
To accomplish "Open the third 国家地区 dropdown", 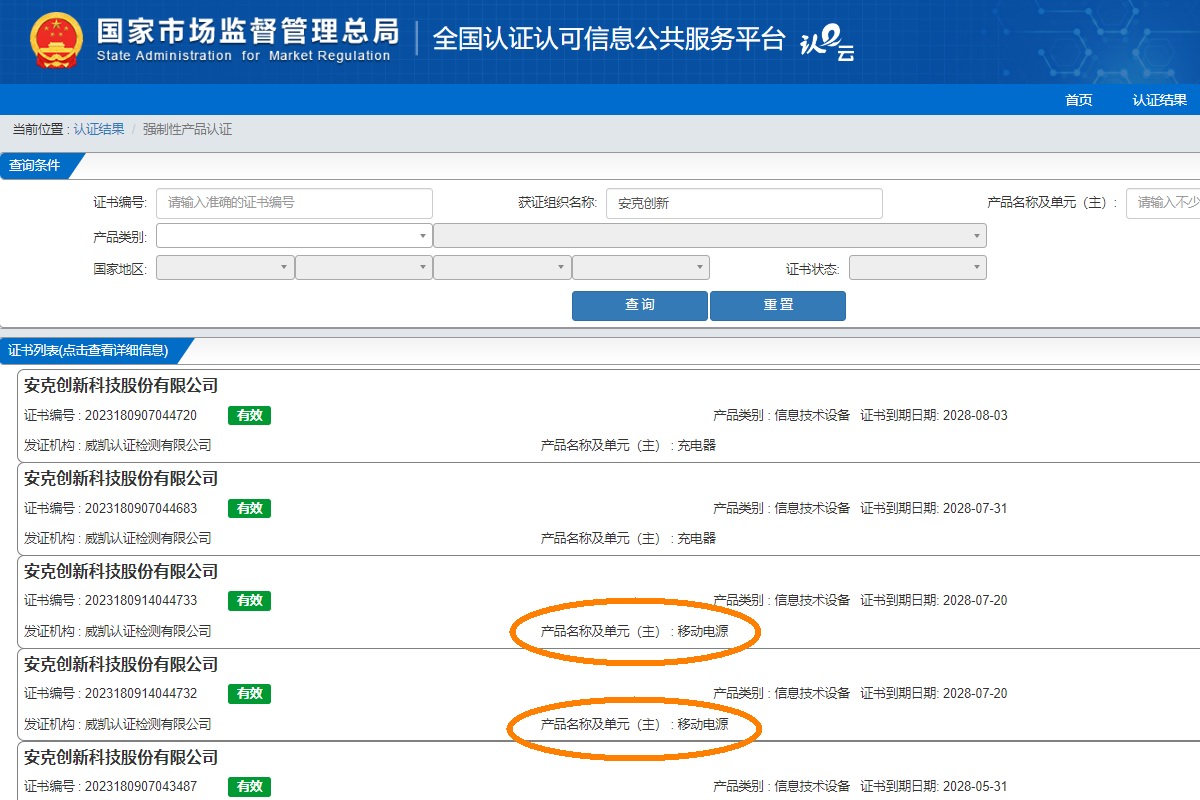I will click(502, 268).
